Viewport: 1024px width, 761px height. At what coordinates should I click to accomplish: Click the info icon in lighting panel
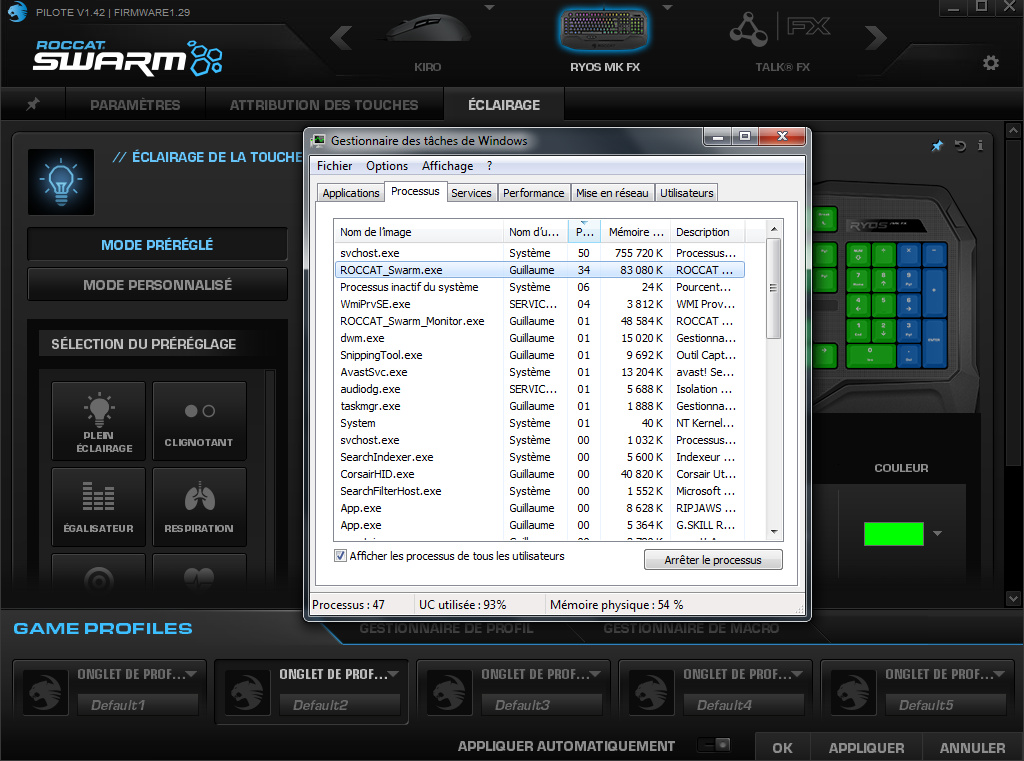coord(980,146)
